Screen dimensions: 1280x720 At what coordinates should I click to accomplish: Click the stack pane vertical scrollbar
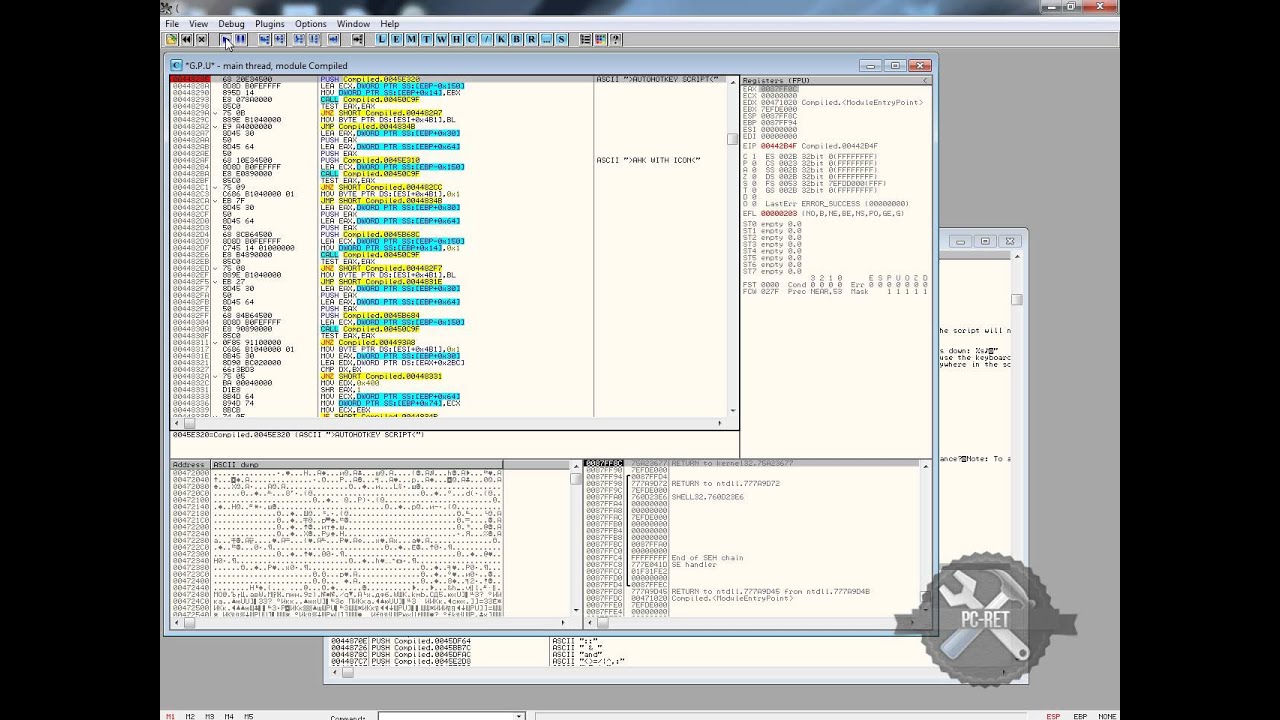pos(926,538)
